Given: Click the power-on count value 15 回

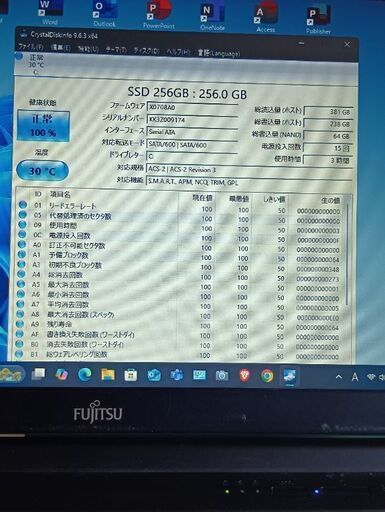Looking at the screenshot, I should pos(328,148).
